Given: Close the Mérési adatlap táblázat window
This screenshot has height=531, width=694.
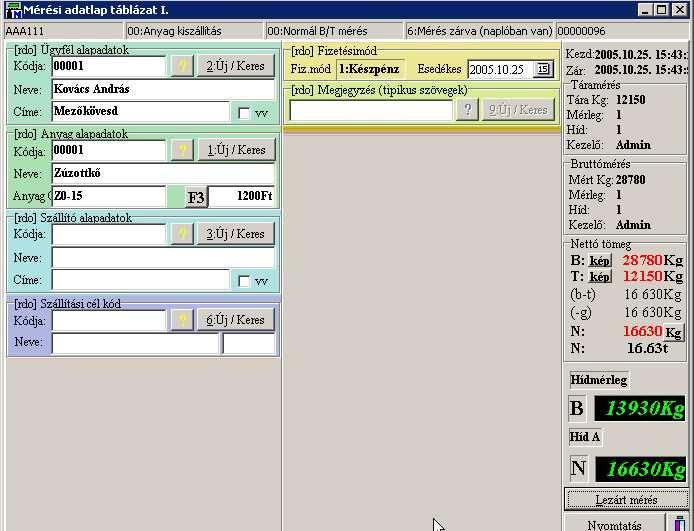Looking at the screenshot, I should (679, 10).
